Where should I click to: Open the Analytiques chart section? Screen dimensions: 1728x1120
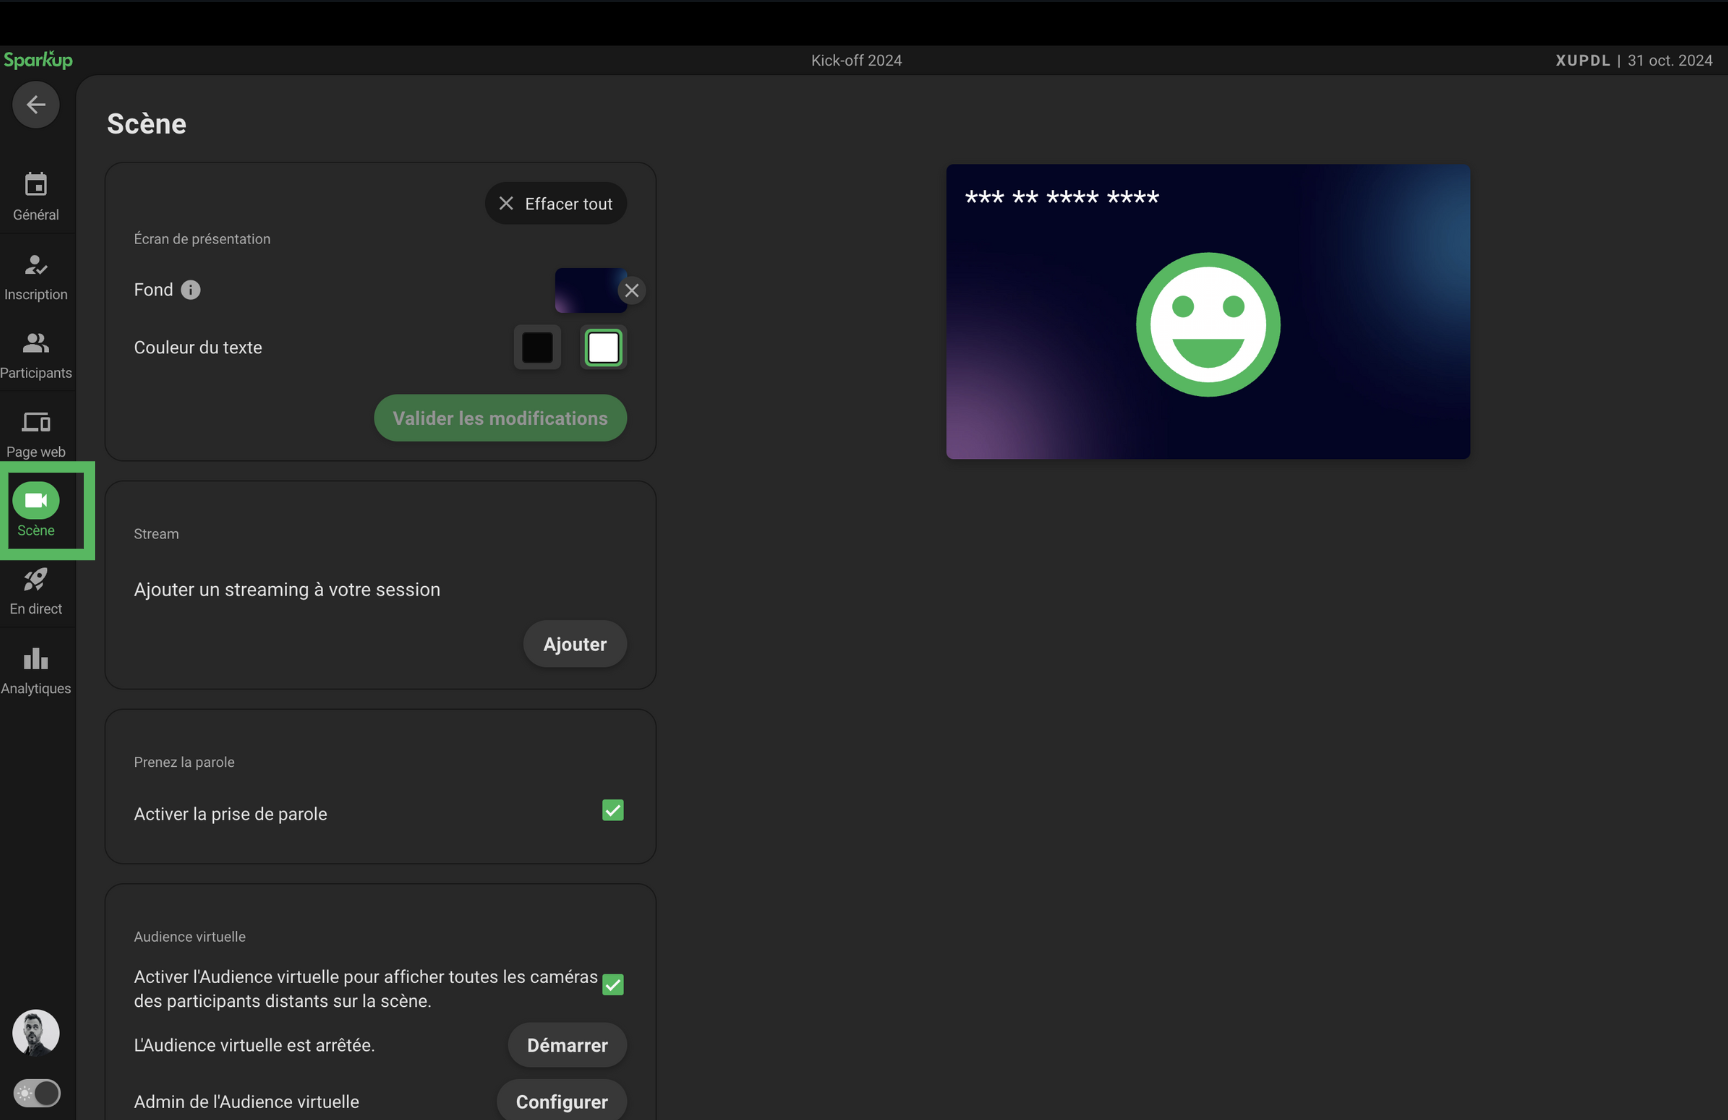click(36, 670)
